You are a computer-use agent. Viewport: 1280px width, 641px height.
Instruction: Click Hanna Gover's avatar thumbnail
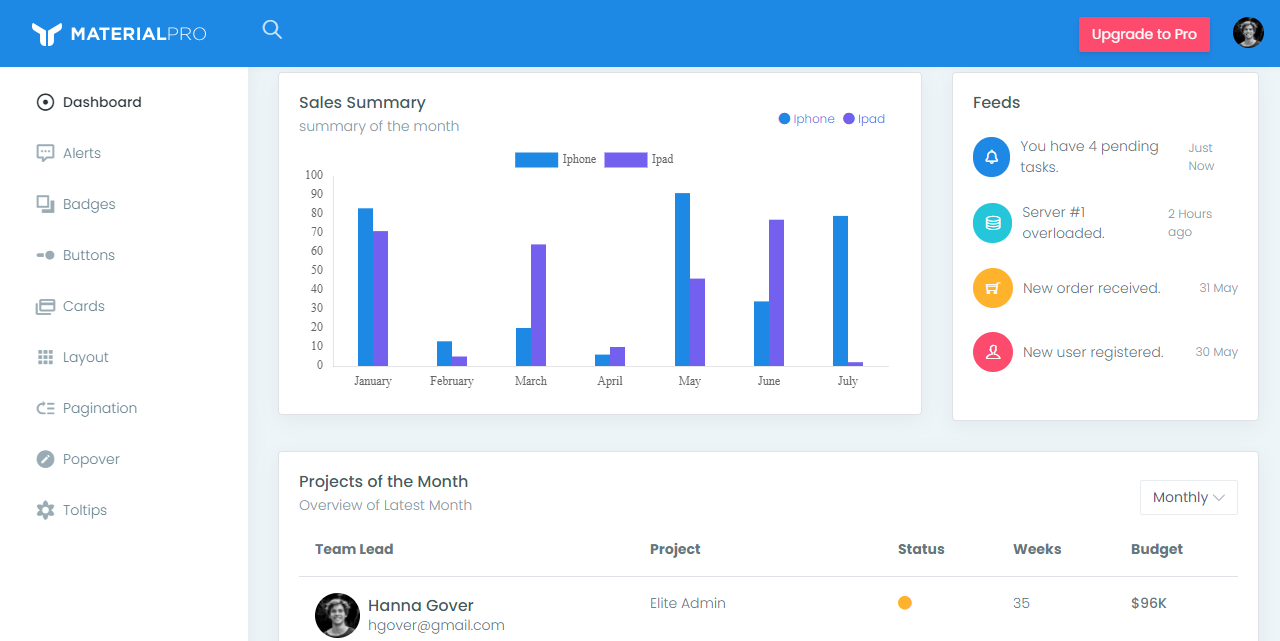[337, 615]
